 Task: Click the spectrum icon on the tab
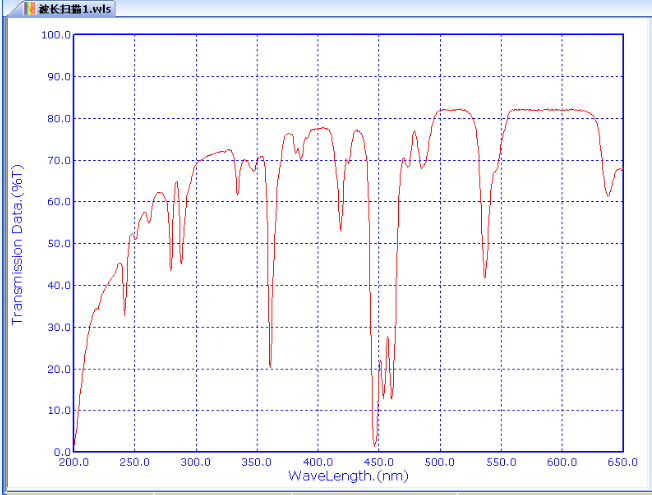30,9
